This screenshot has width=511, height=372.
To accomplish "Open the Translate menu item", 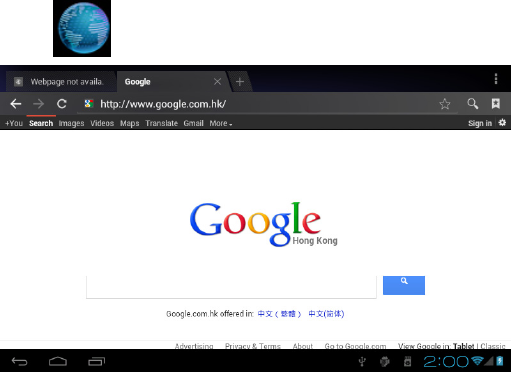I will (x=161, y=123).
